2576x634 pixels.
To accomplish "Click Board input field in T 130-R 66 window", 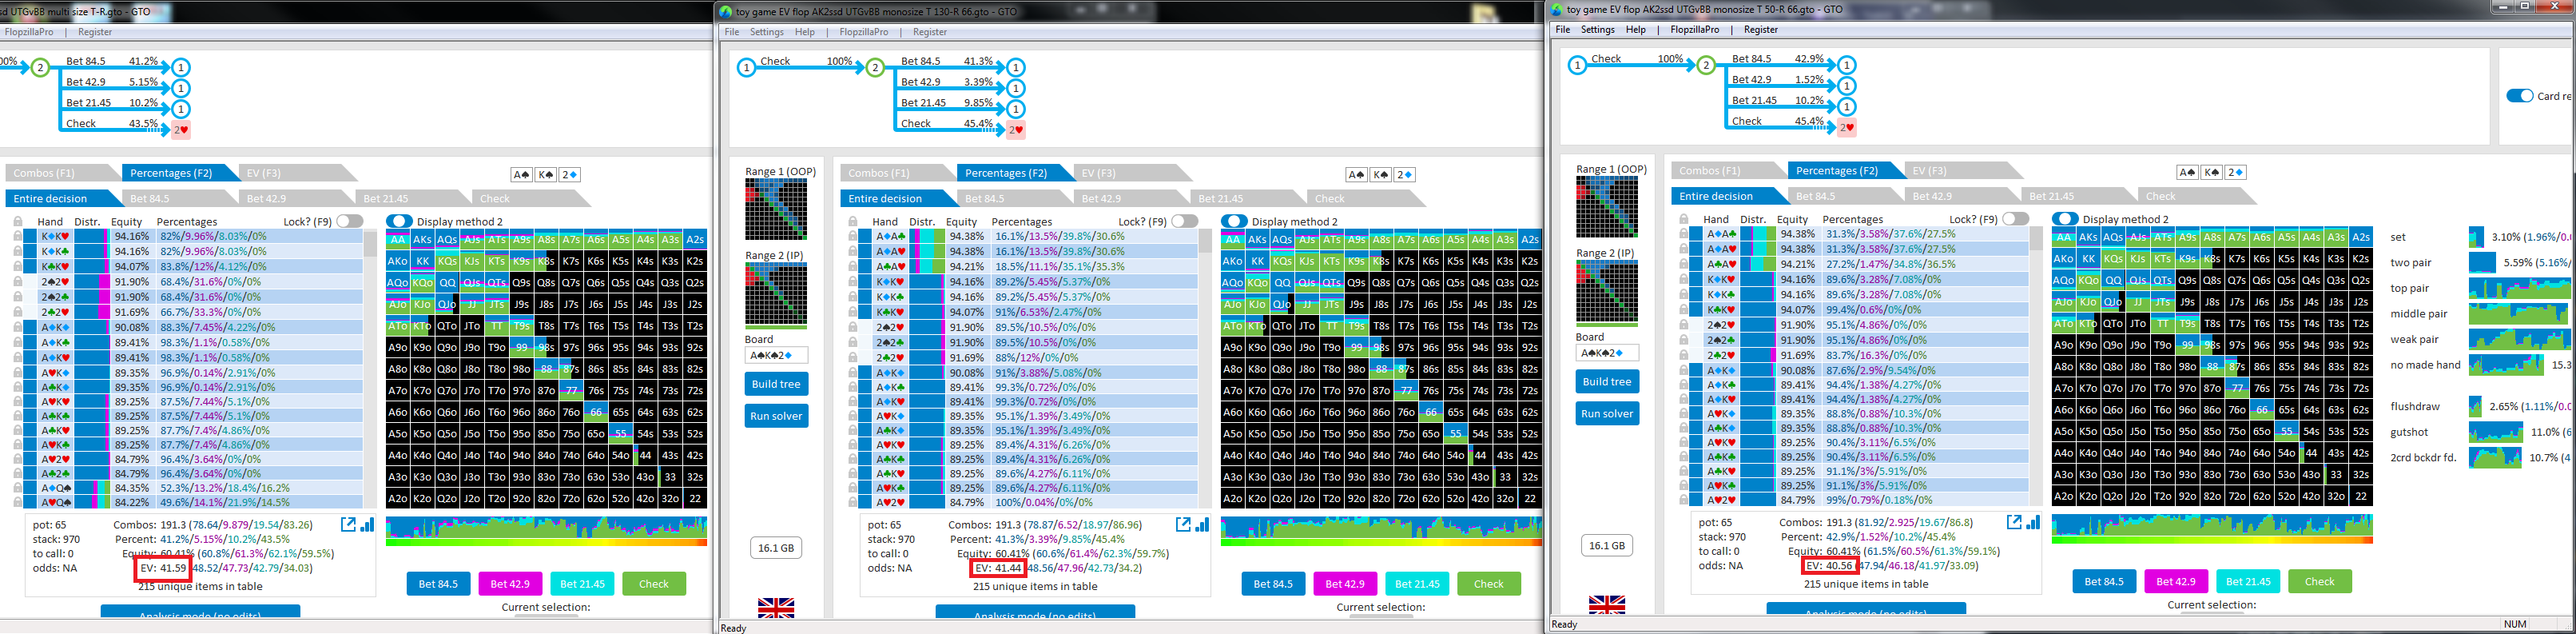I will point(776,355).
